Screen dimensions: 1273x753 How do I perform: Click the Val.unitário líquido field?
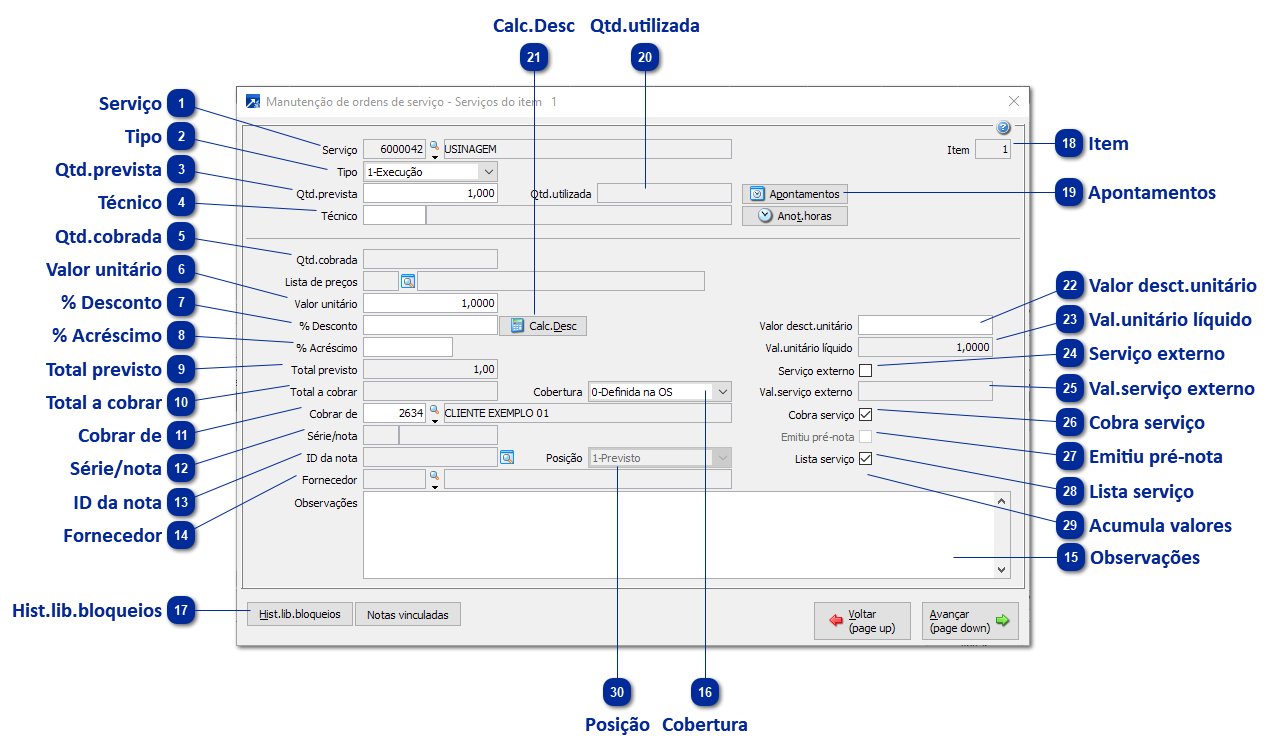point(925,347)
